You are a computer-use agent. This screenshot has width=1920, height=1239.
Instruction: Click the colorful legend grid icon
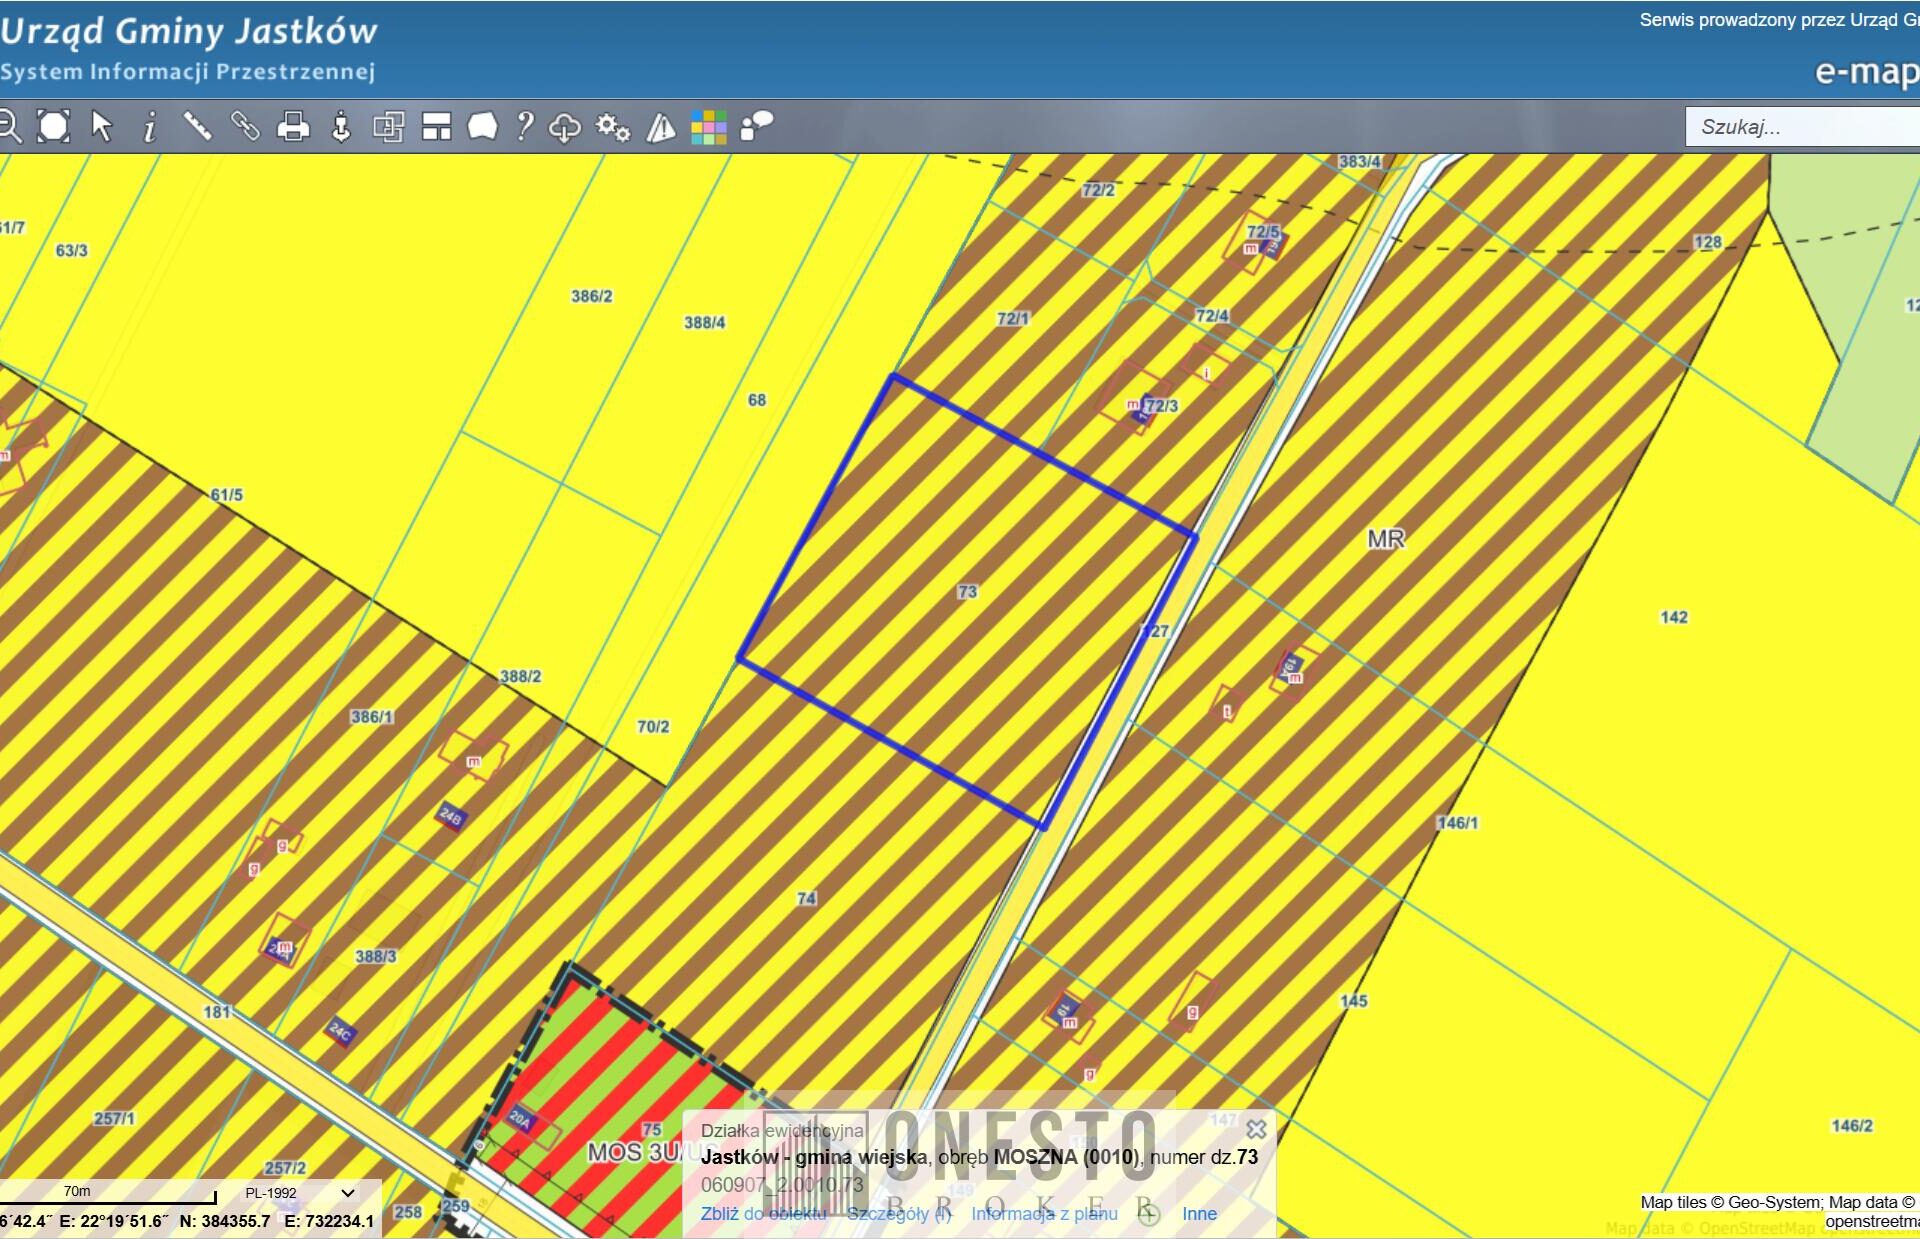(x=709, y=127)
